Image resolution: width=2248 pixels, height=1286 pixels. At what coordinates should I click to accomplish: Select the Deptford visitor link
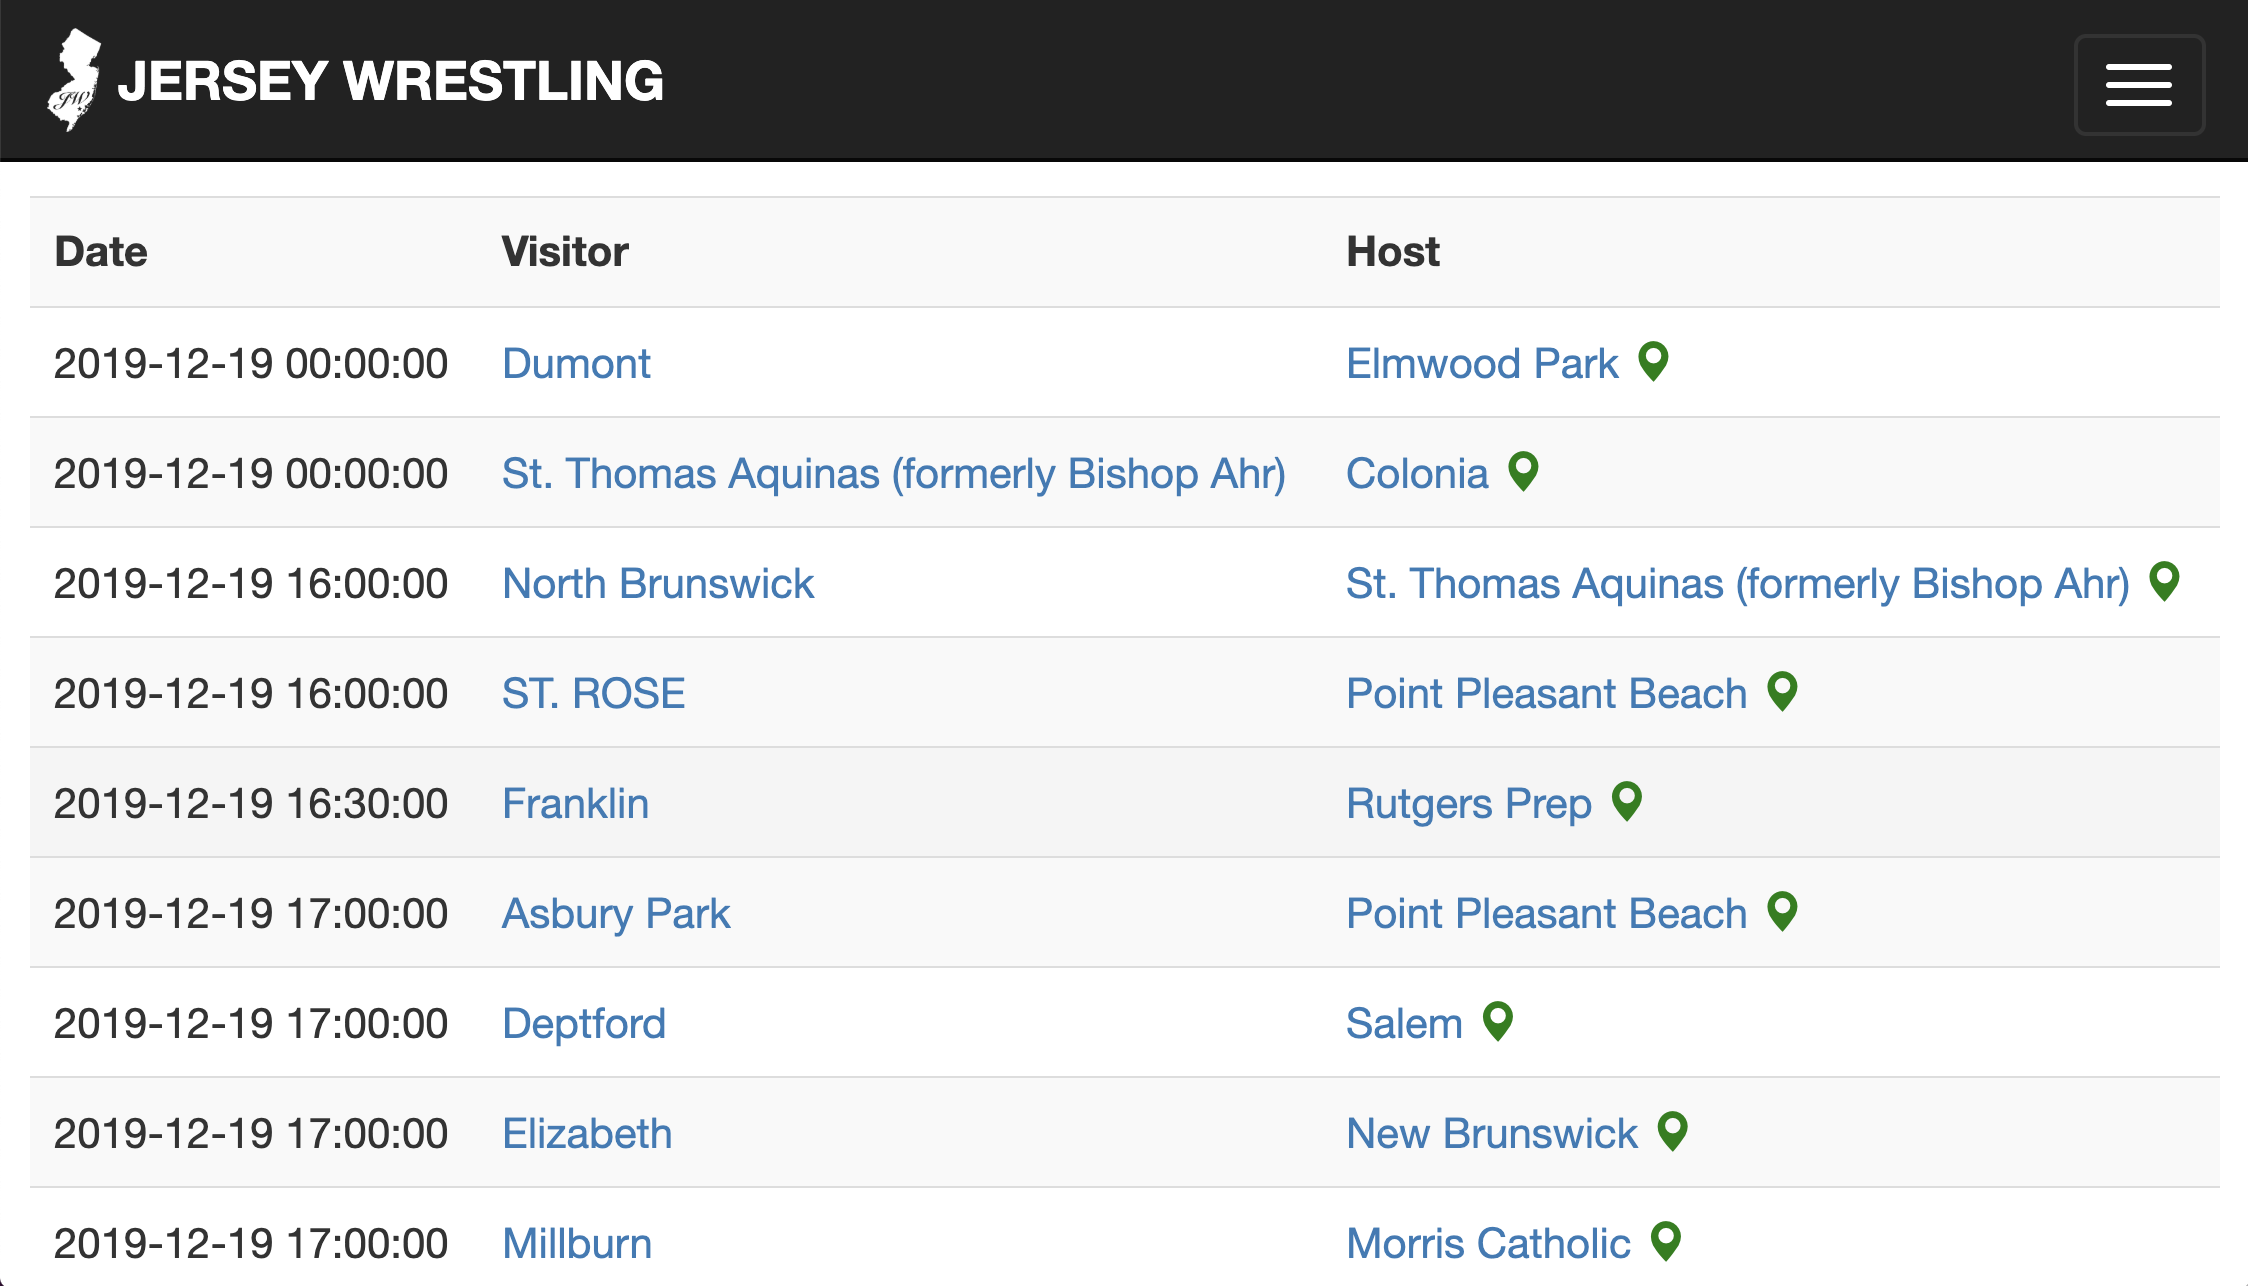pyautogui.click(x=584, y=1023)
